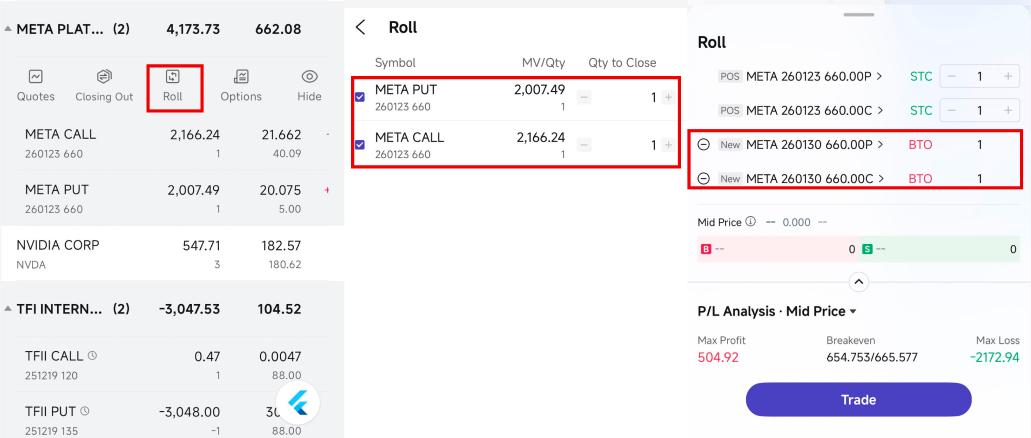This screenshot has width=1031, height=438.
Task: Uncheck the META PUT checkbox
Action: pyautogui.click(x=360, y=97)
